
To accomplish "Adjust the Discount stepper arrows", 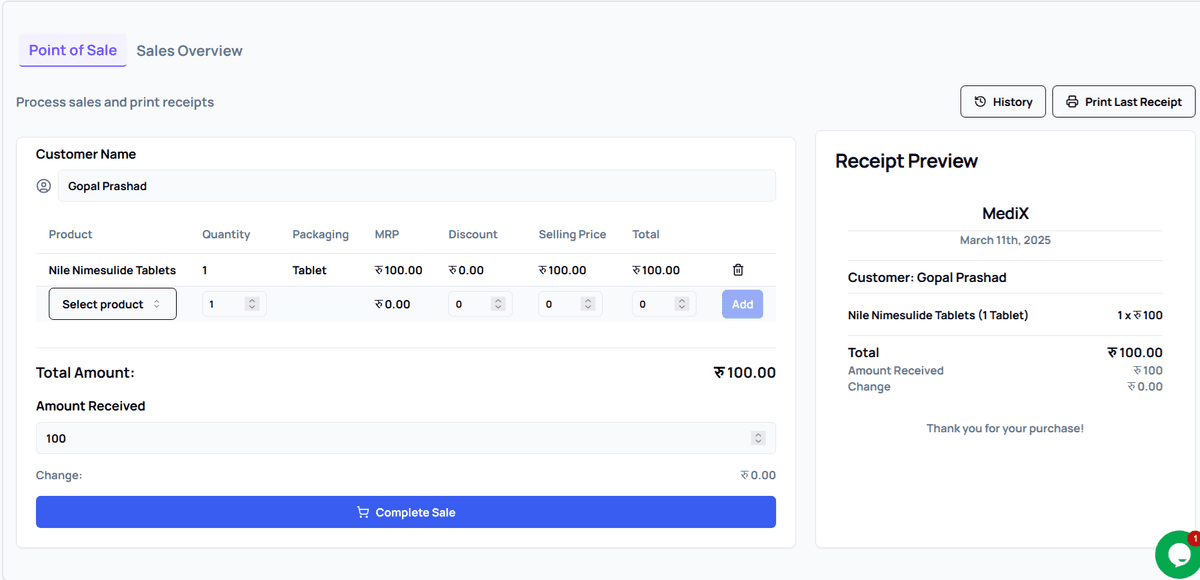I will 498,304.
